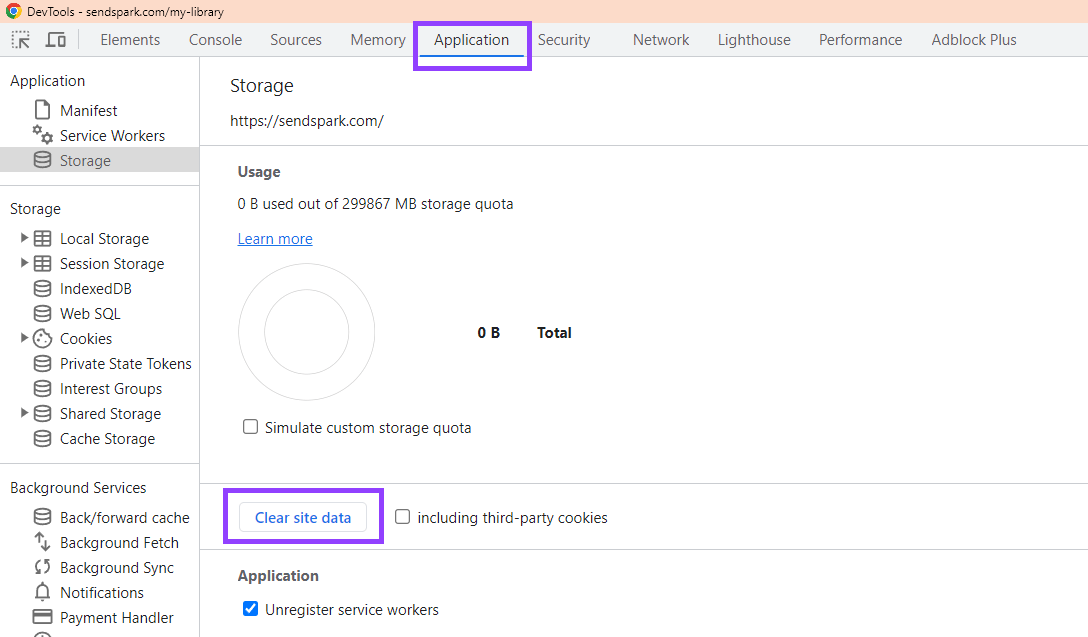Open Back/forward cache background service
This screenshot has width=1088, height=637.
click(125, 518)
